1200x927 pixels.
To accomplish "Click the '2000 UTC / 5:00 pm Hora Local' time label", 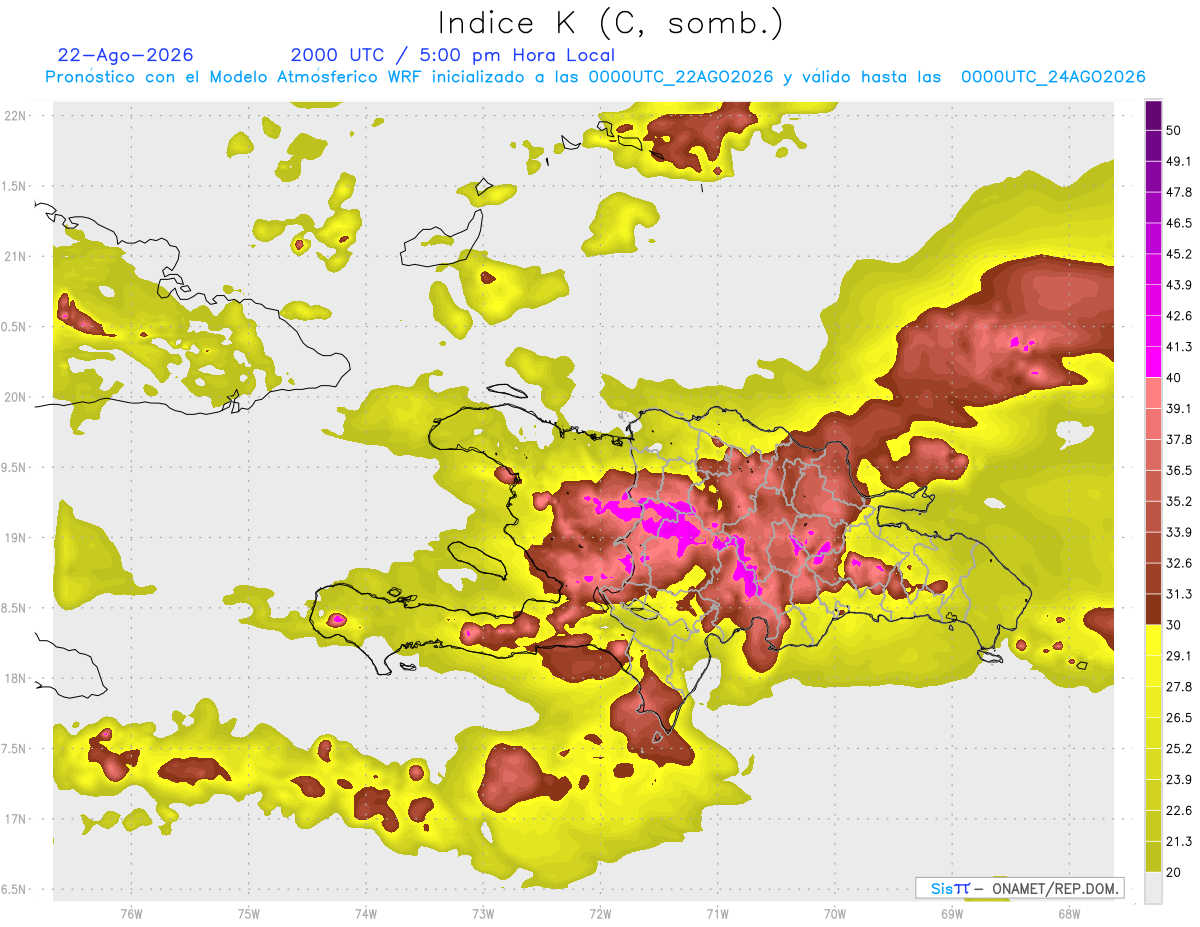I will [453, 55].
